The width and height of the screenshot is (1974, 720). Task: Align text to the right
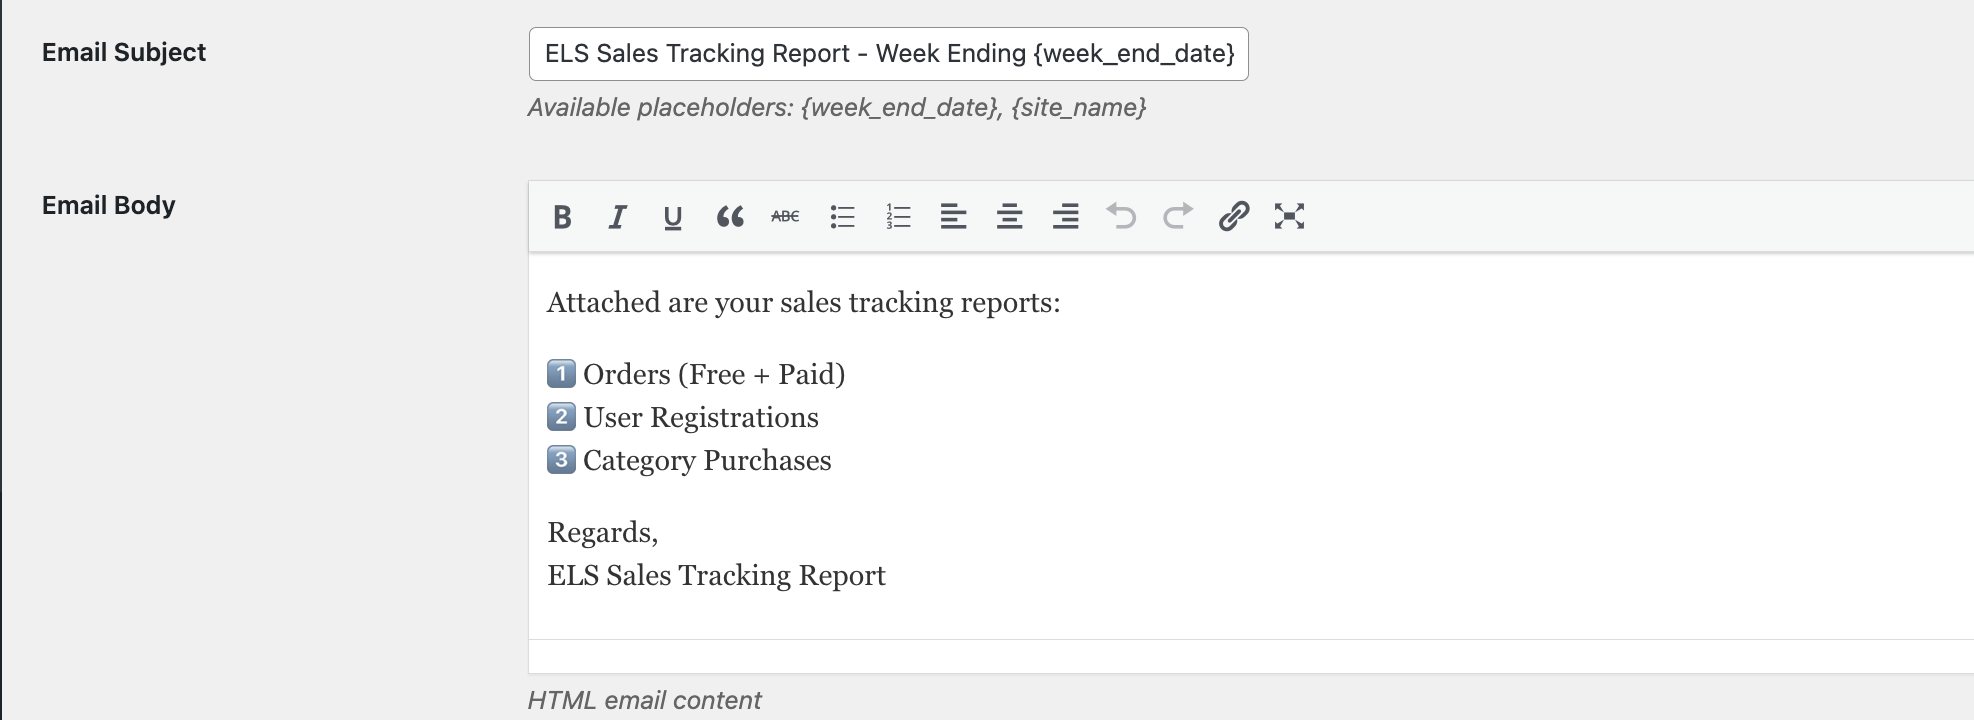(x=1065, y=216)
